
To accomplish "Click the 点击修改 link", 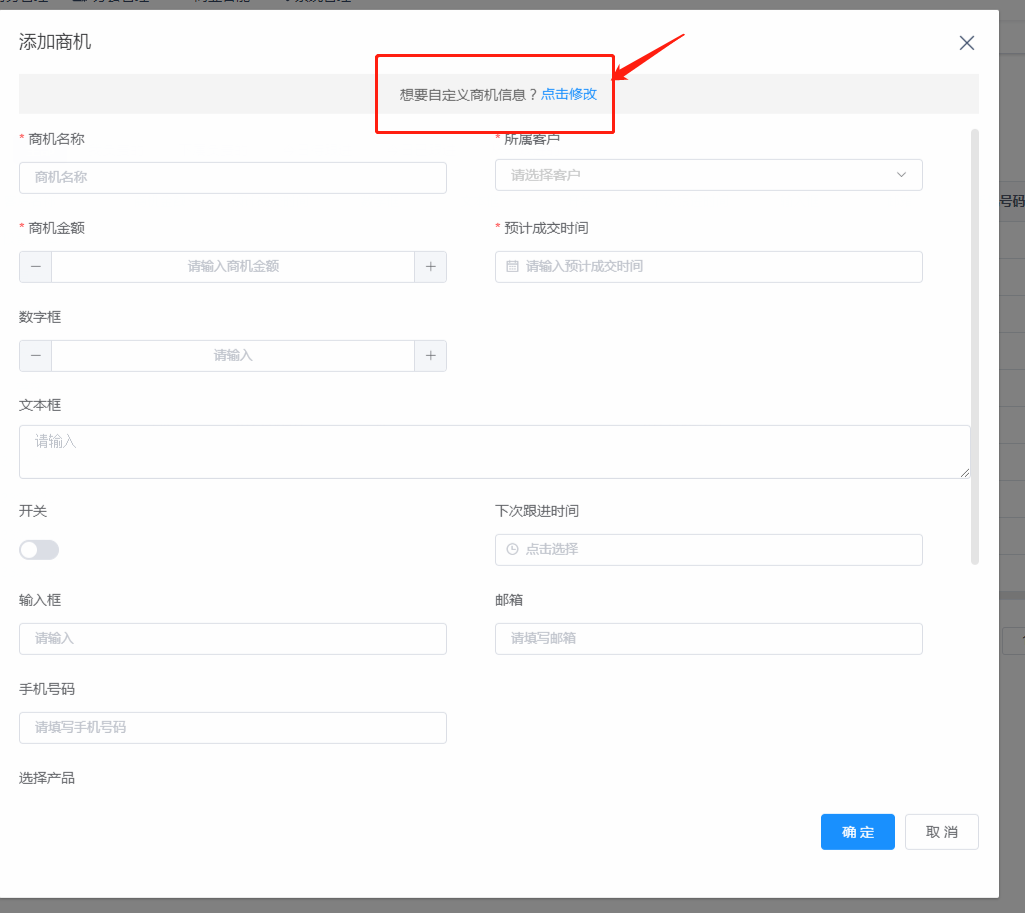I will click(569, 94).
